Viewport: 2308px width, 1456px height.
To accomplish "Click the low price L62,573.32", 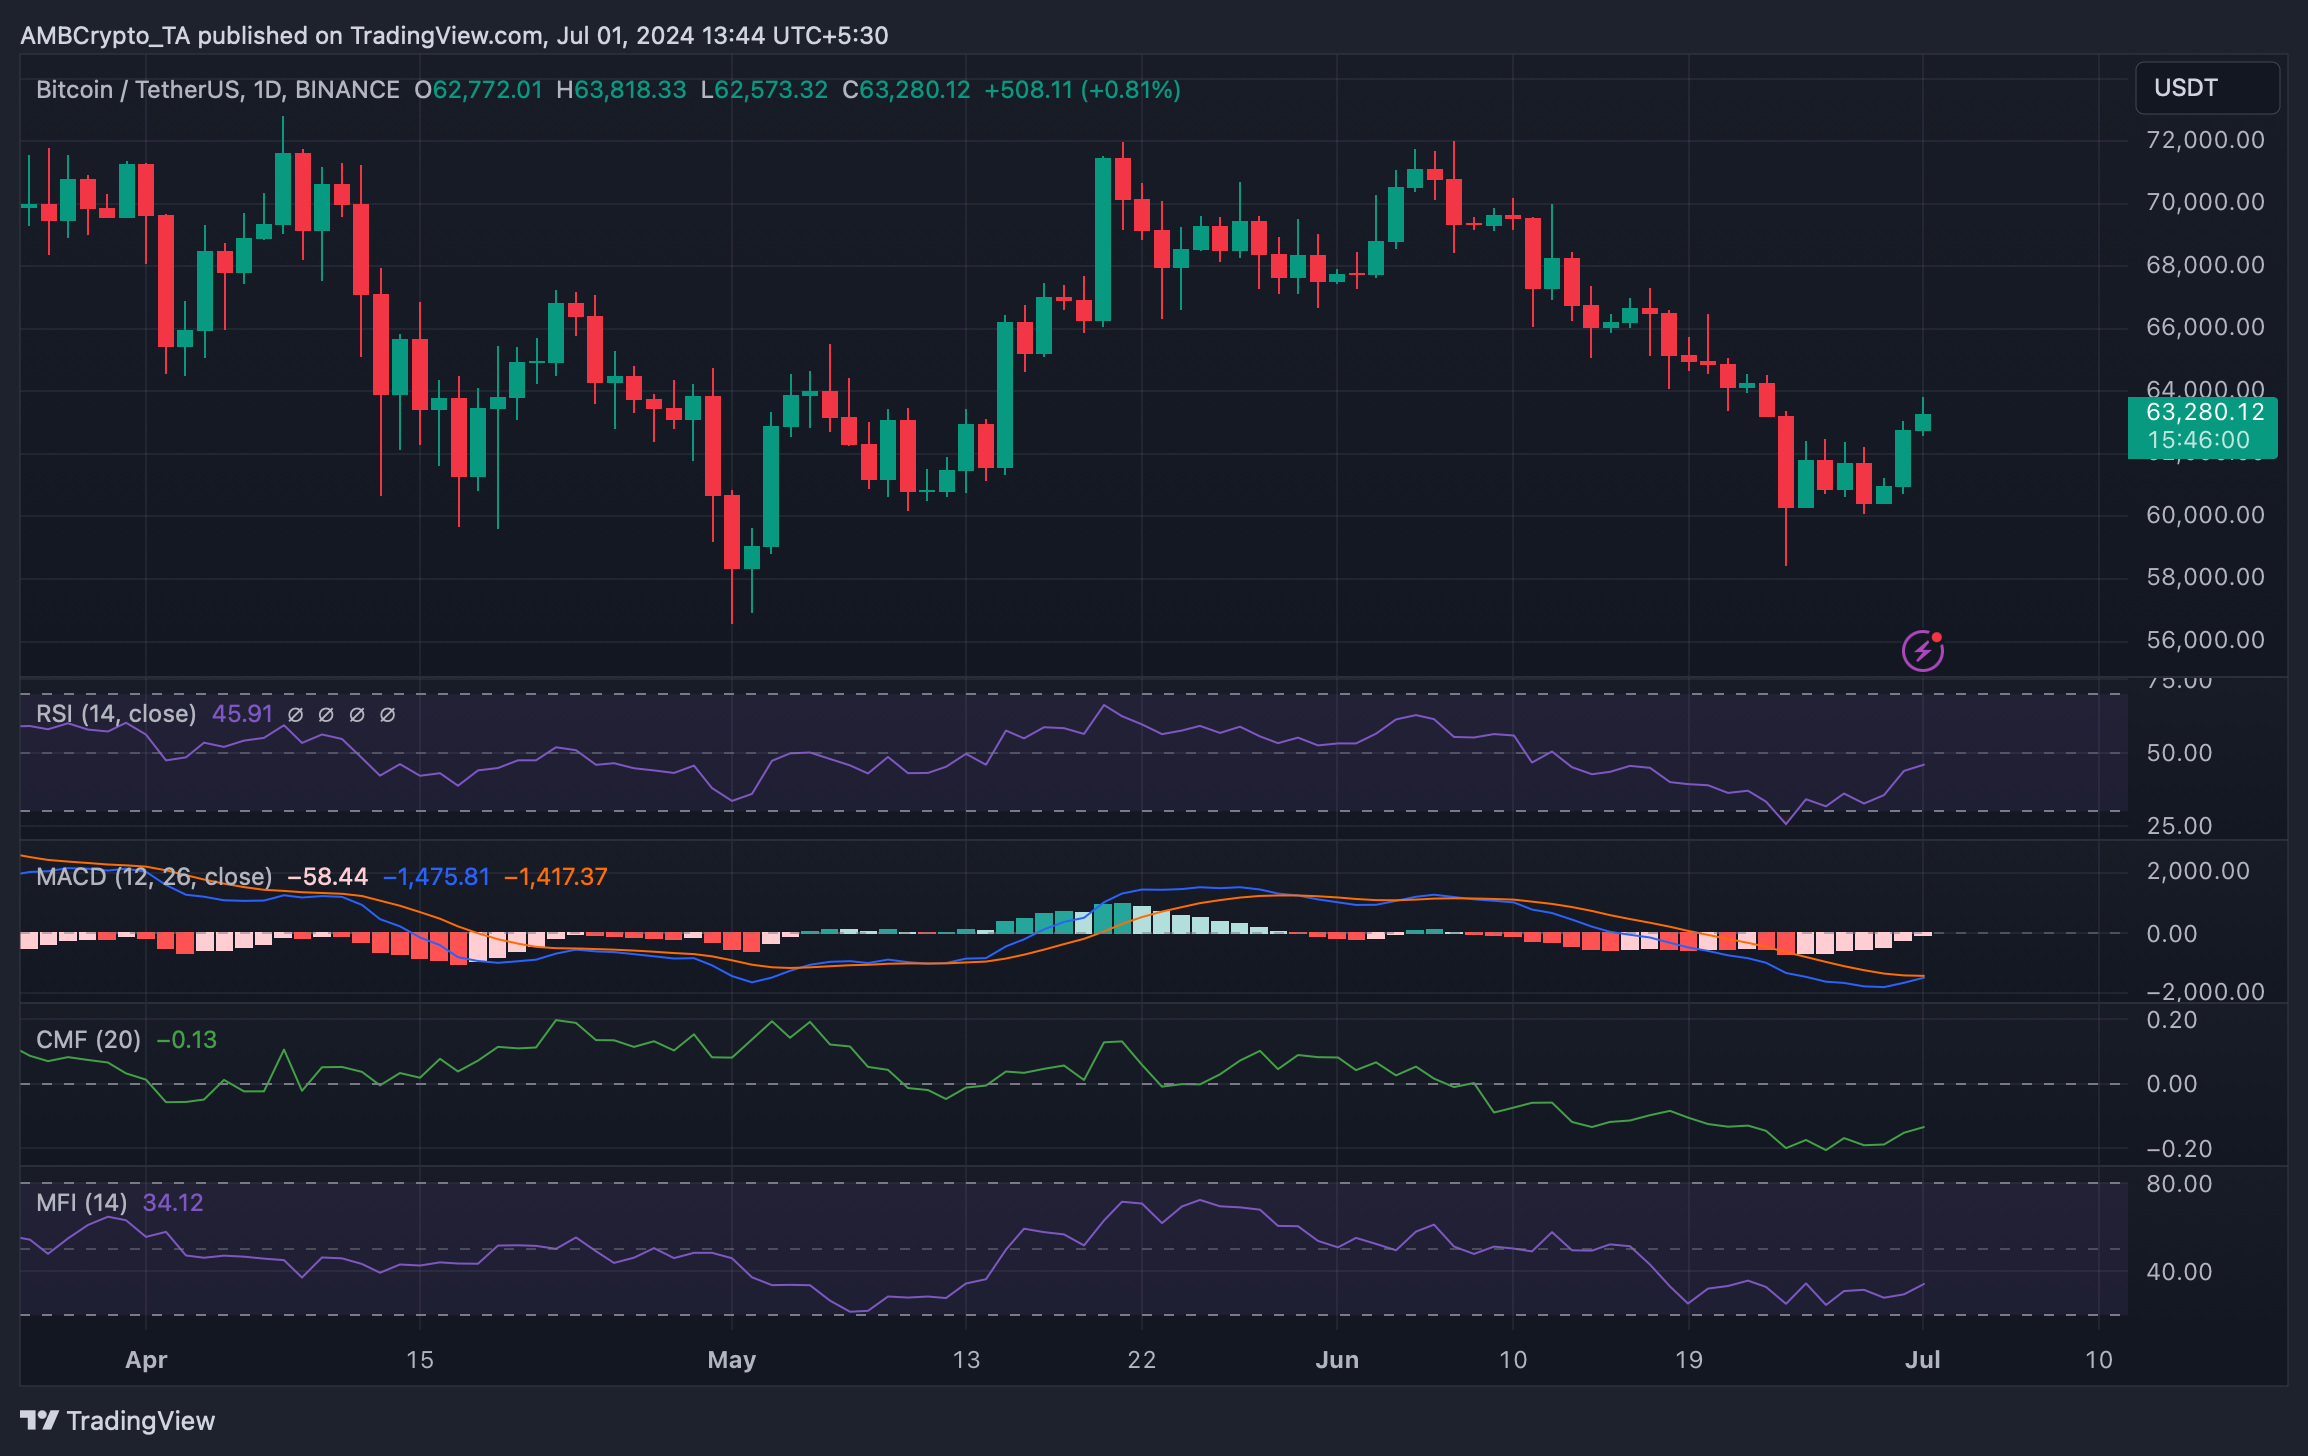I will coord(764,90).
